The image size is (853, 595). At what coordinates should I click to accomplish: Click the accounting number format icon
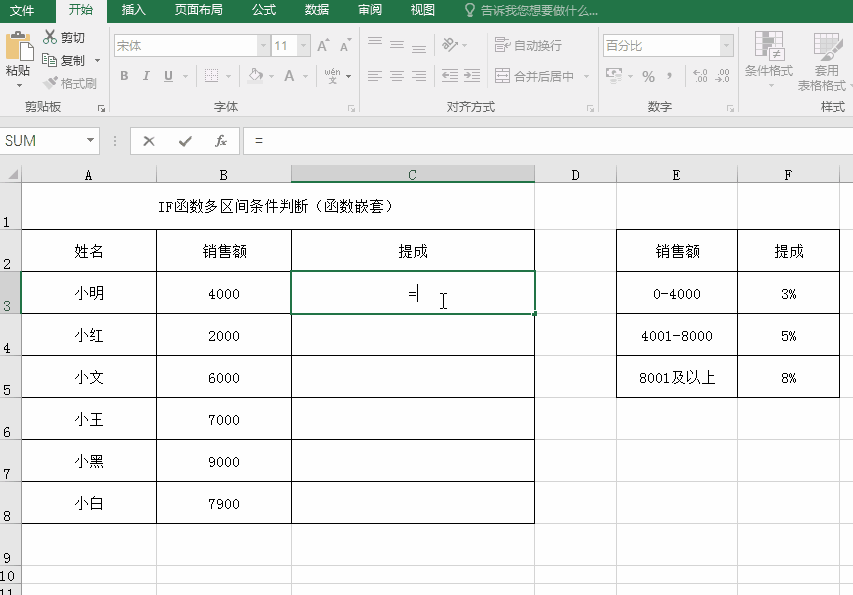pos(614,76)
